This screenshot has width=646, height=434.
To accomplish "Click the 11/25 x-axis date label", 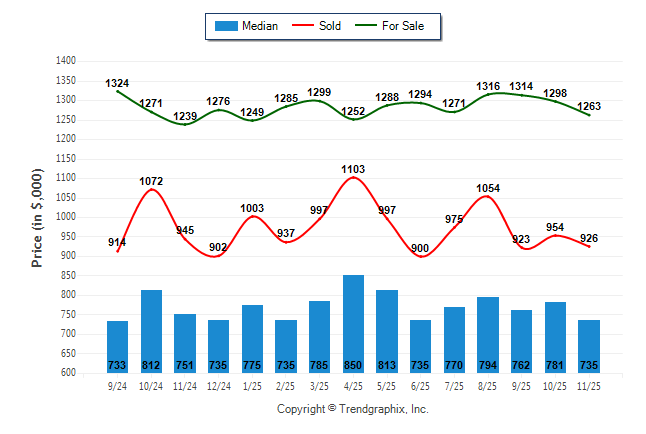I will coord(589,384).
